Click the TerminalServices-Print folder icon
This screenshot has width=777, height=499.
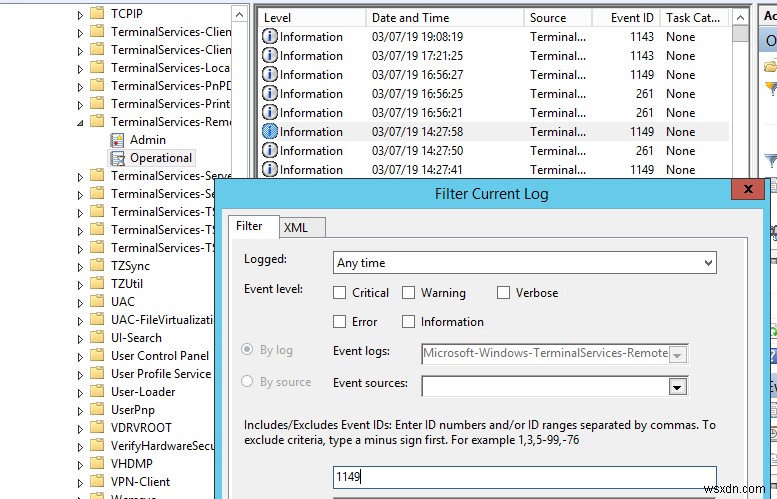[x=97, y=104]
